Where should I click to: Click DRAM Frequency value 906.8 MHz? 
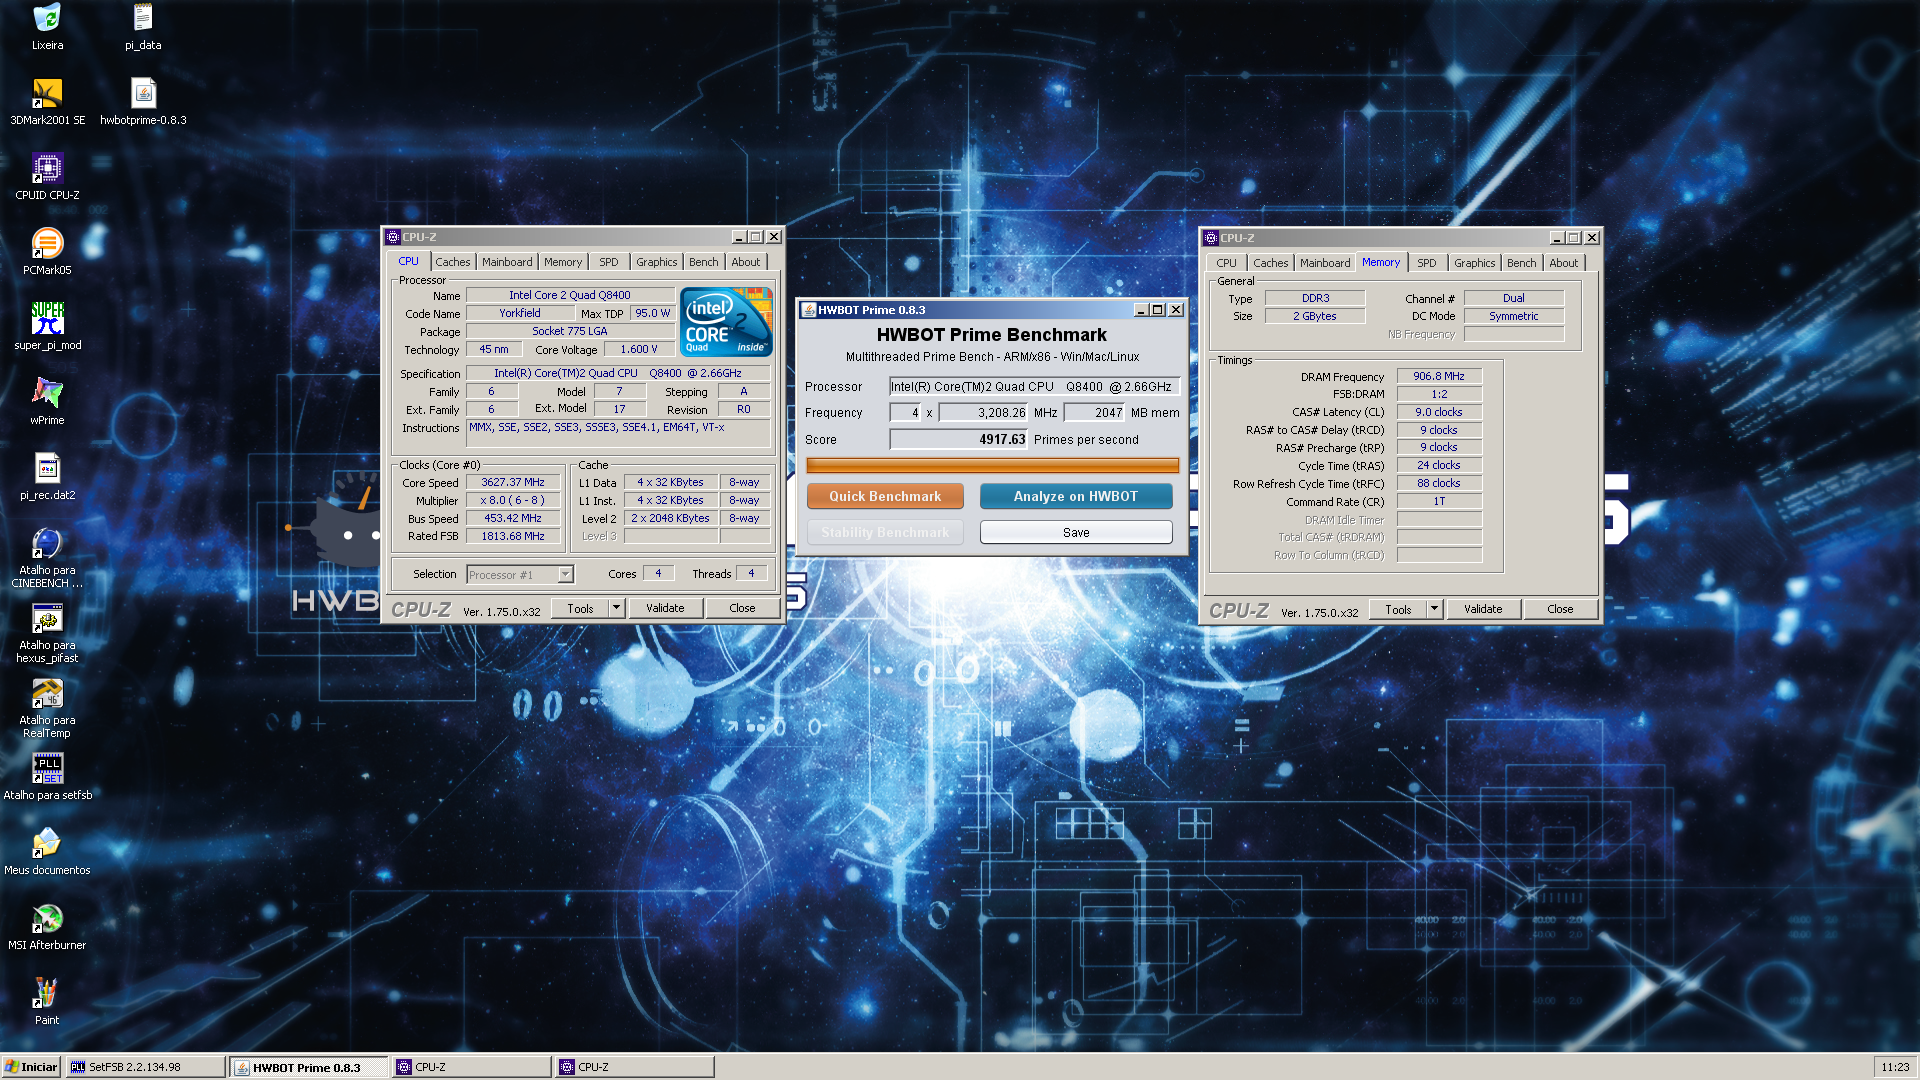click(x=1439, y=376)
